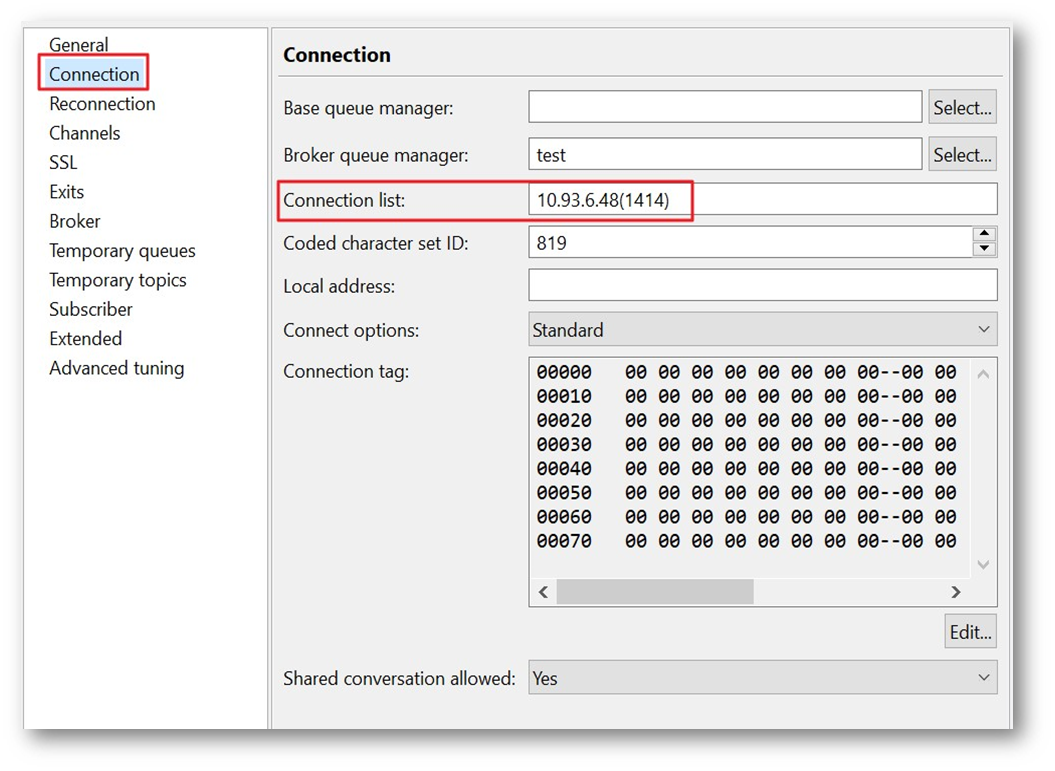Focus the Local address text field
Viewport: 1055px width, 771px height.
[x=762, y=286]
